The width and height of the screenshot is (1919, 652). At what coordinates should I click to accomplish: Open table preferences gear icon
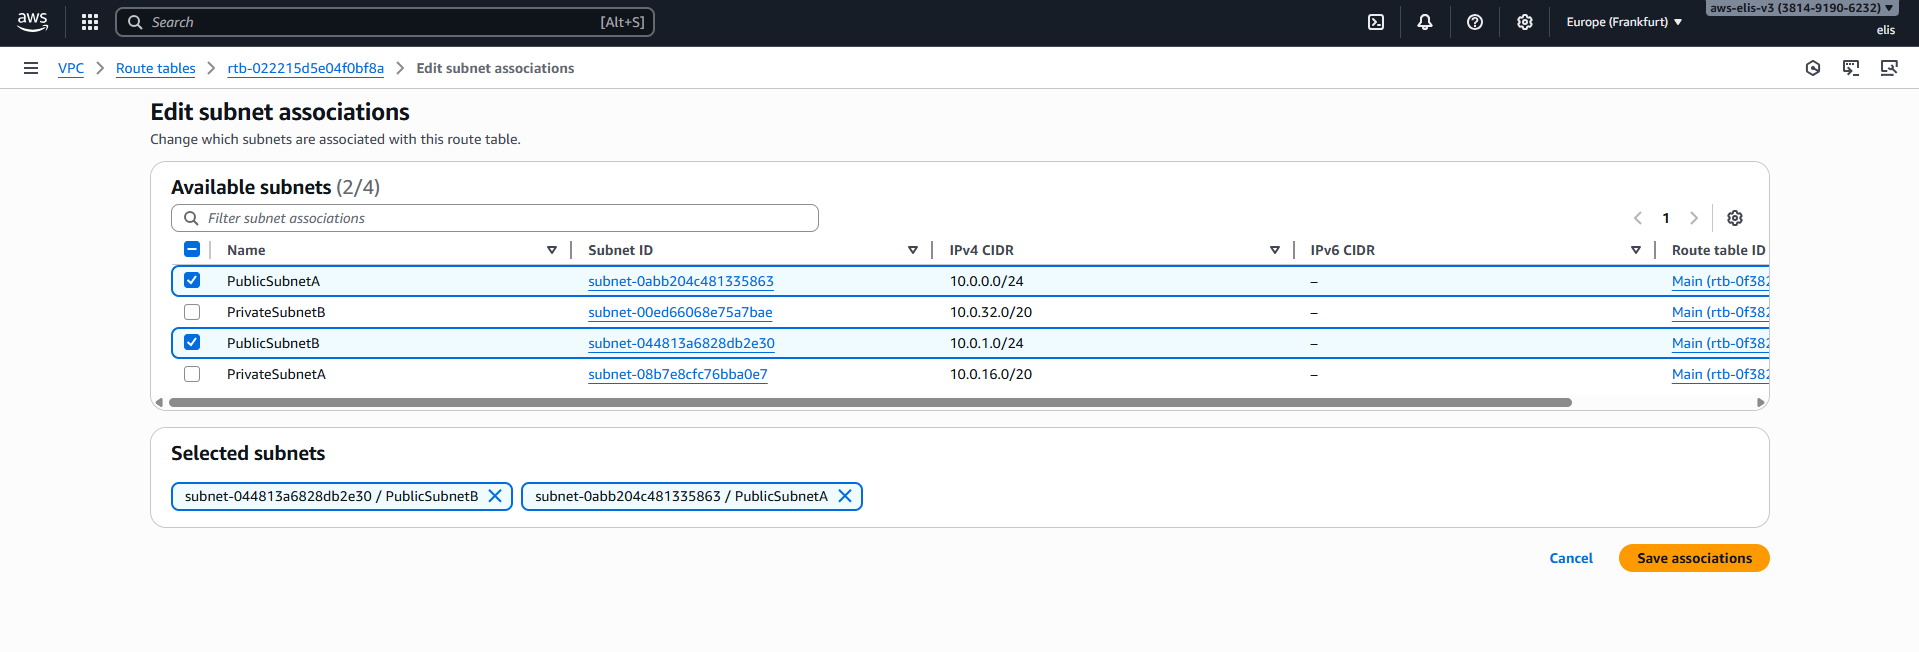[1735, 218]
